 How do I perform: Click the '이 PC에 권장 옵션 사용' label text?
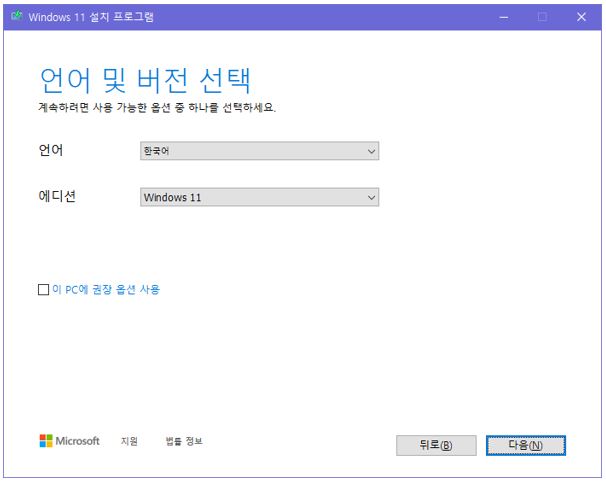(x=106, y=289)
